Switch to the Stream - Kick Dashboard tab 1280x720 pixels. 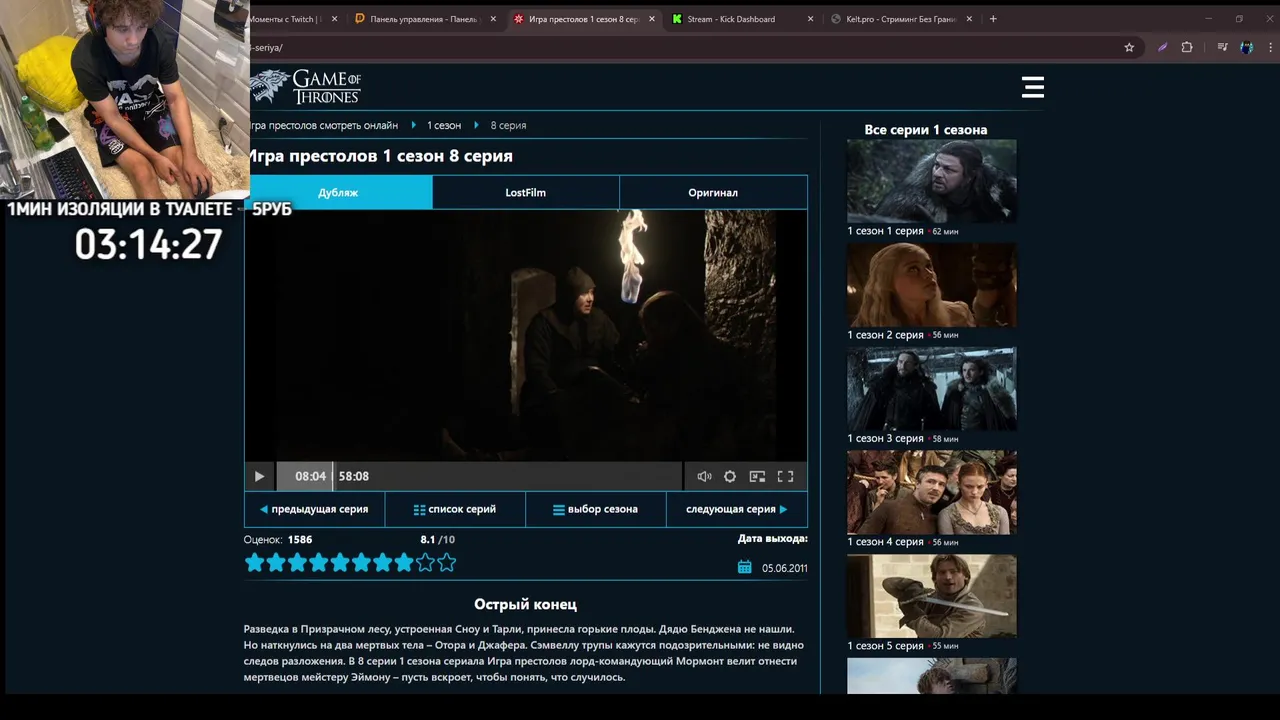(x=740, y=19)
